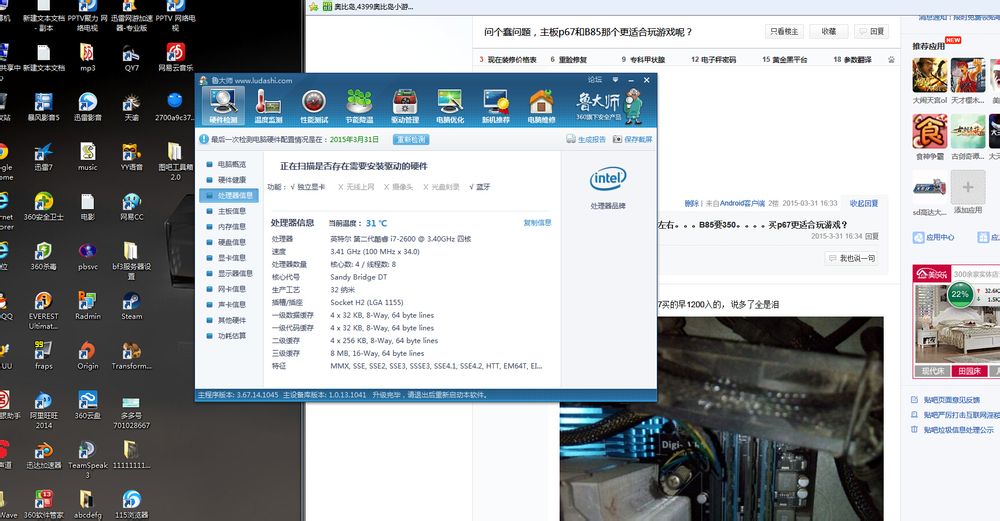Open the 电脑维修 PC repair tool
Viewport: 1000px width, 521px height.
(541, 105)
